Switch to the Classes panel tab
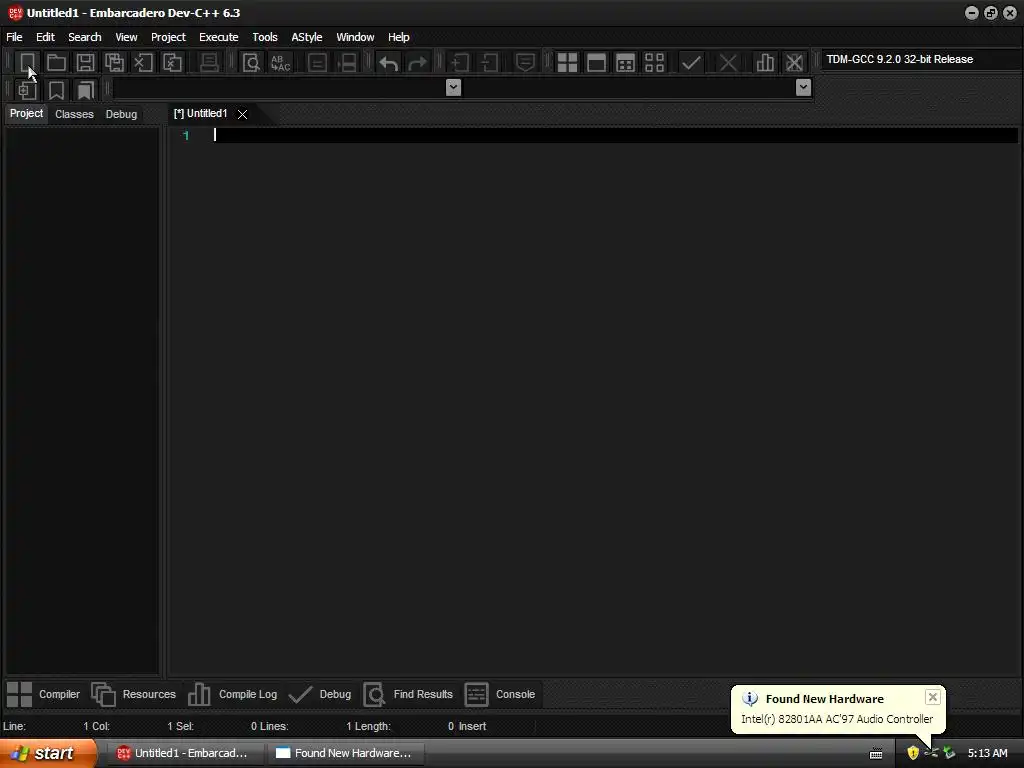 coord(74,114)
